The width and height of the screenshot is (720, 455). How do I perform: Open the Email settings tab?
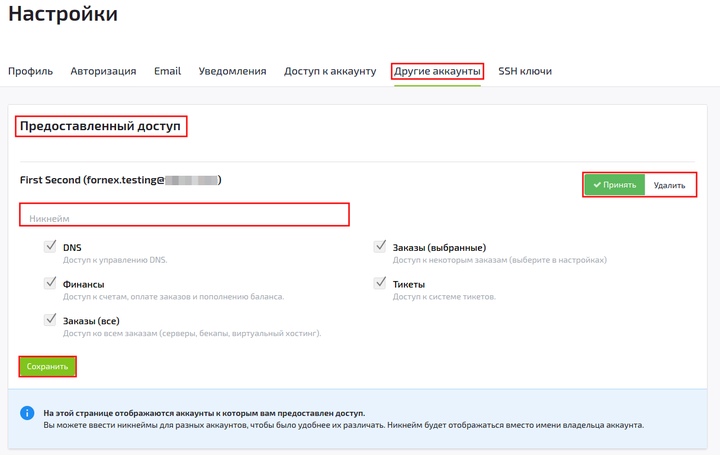[167, 71]
